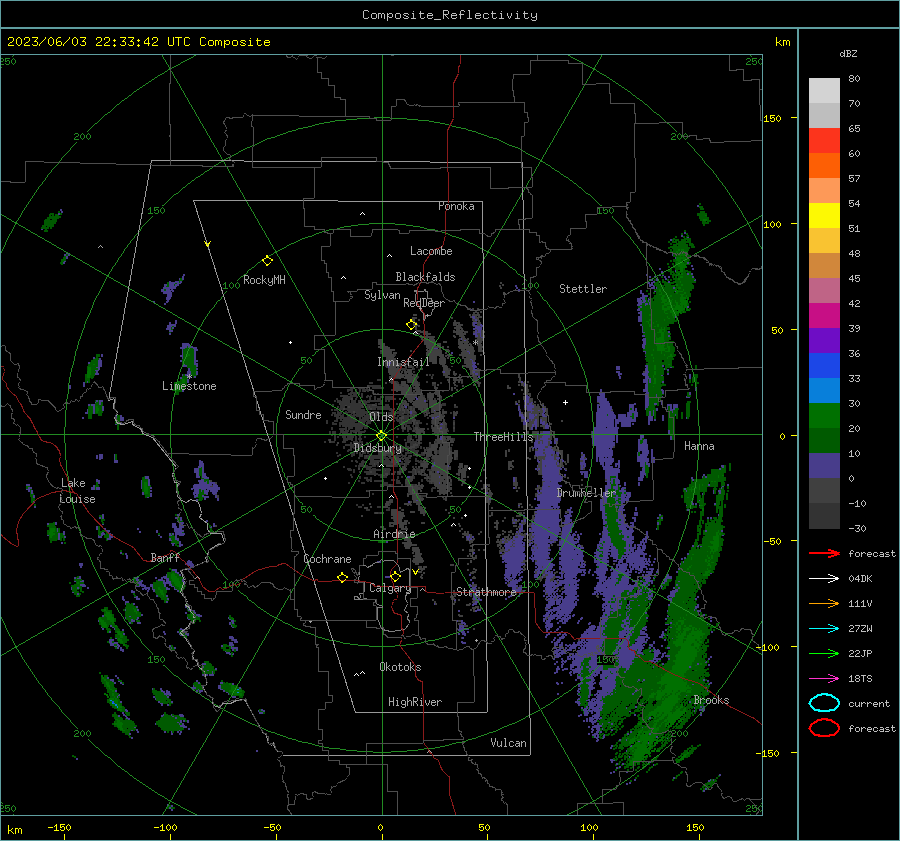Click the green 22JP arrow icon

coord(824,653)
